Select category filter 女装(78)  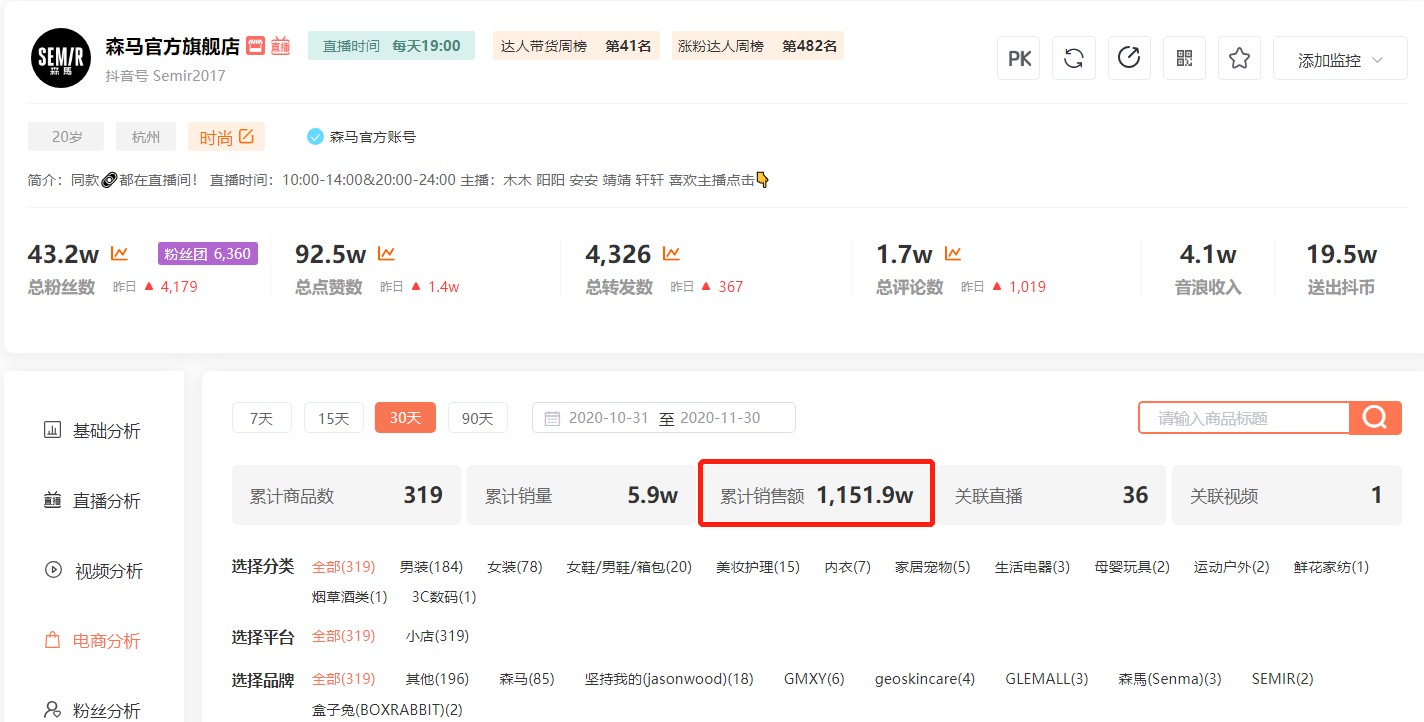click(515, 567)
